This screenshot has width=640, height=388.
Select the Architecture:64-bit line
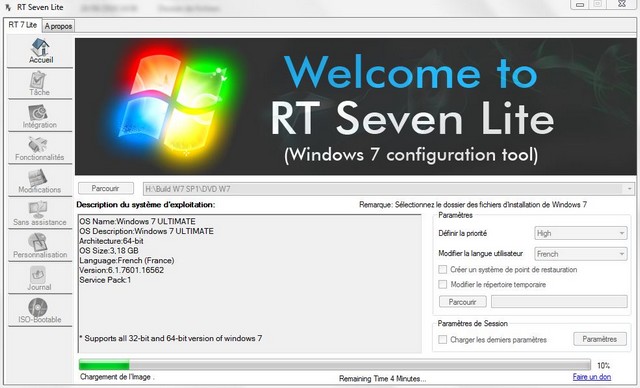coord(111,241)
